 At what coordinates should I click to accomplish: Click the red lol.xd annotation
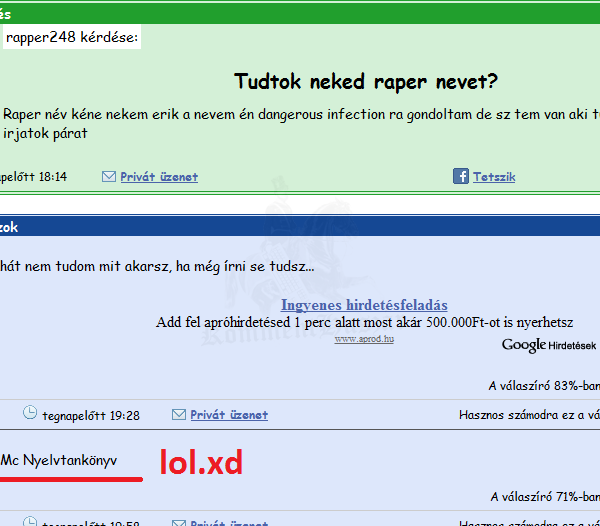(x=202, y=461)
